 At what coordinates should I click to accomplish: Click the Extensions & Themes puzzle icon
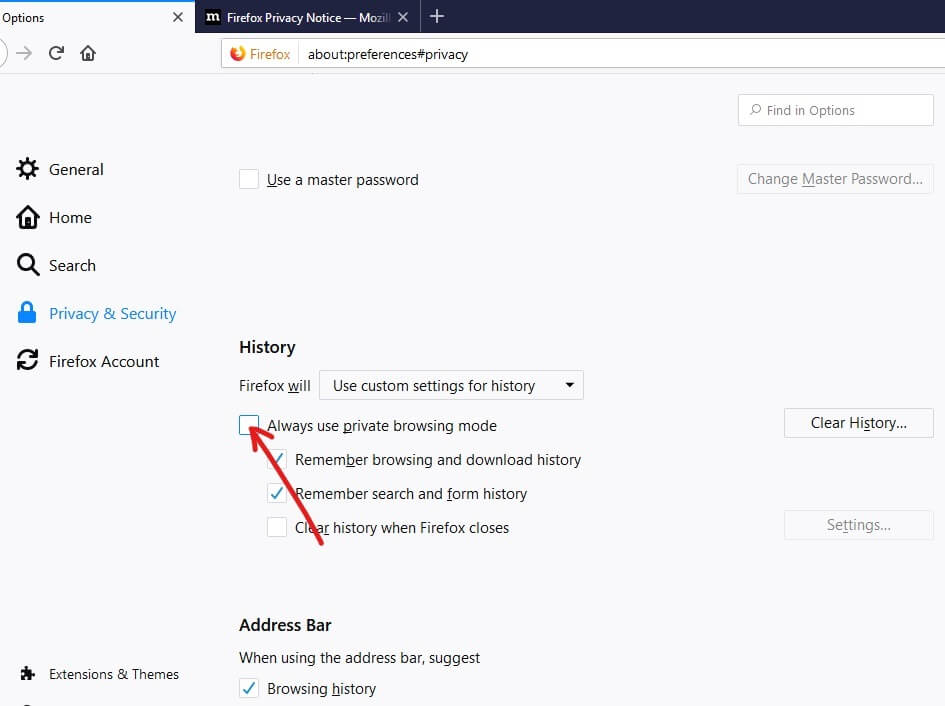[x=27, y=673]
